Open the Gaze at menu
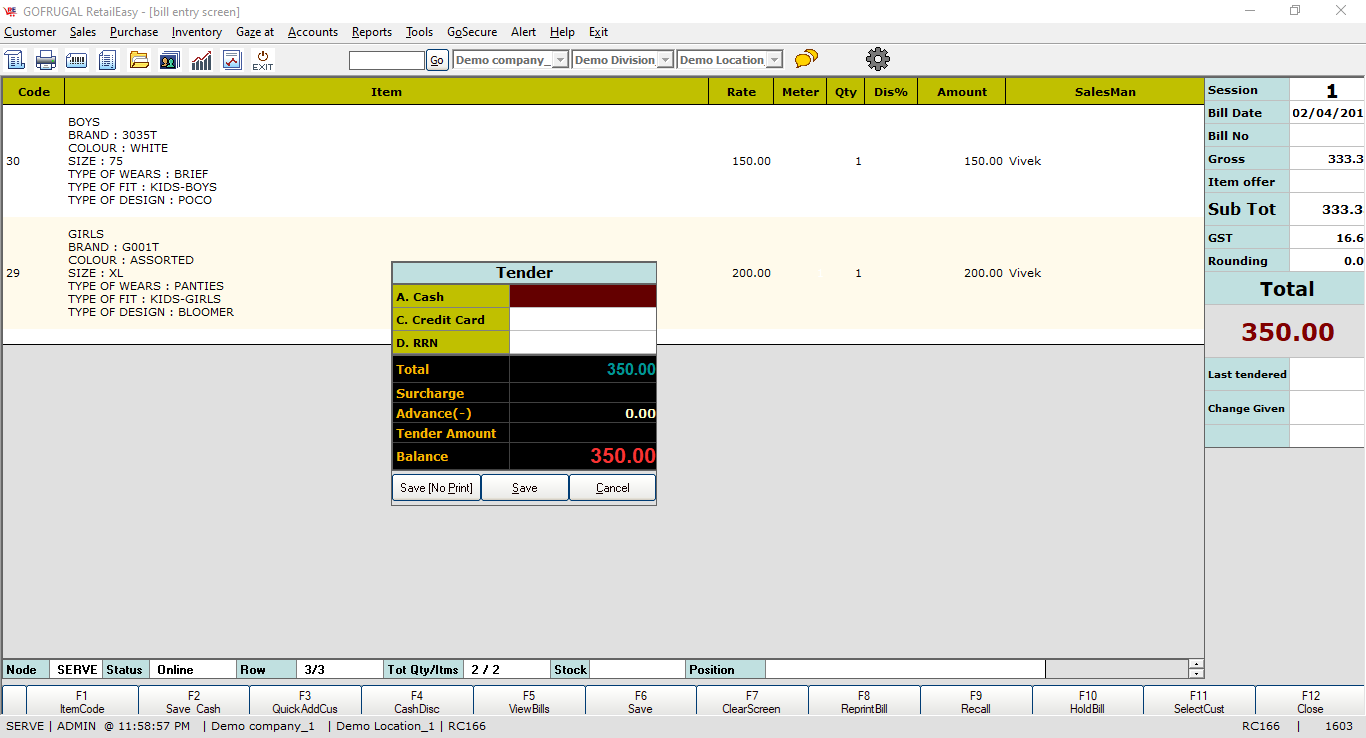This screenshot has height=738, width=1366. tap(255, 32)
